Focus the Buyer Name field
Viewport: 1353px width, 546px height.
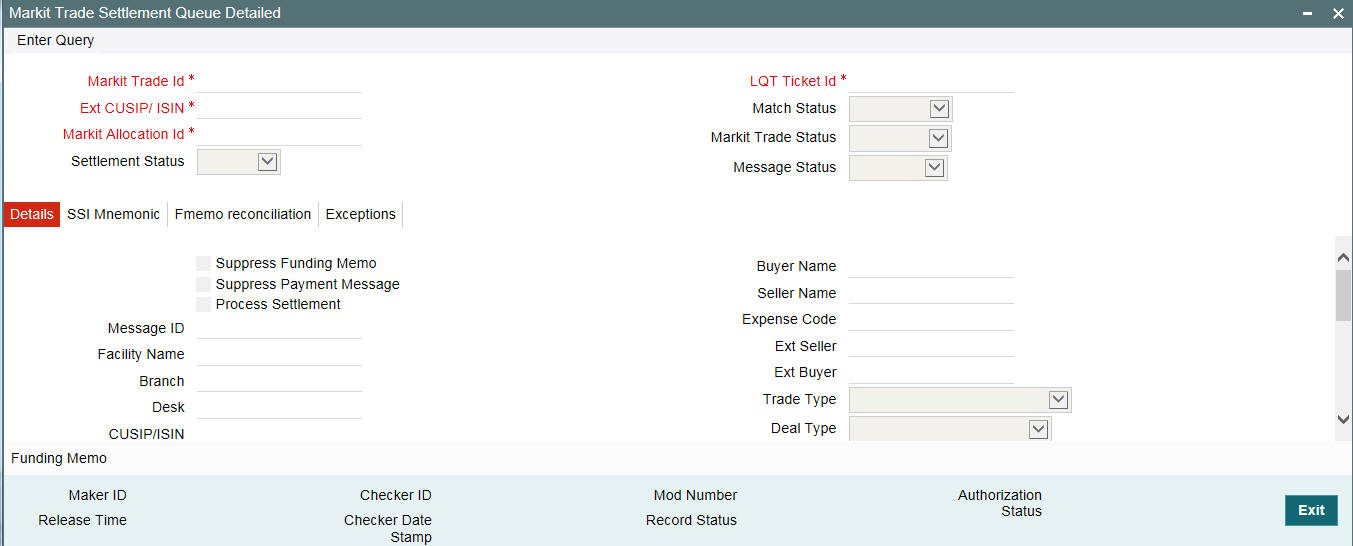[x=931, y=266]
